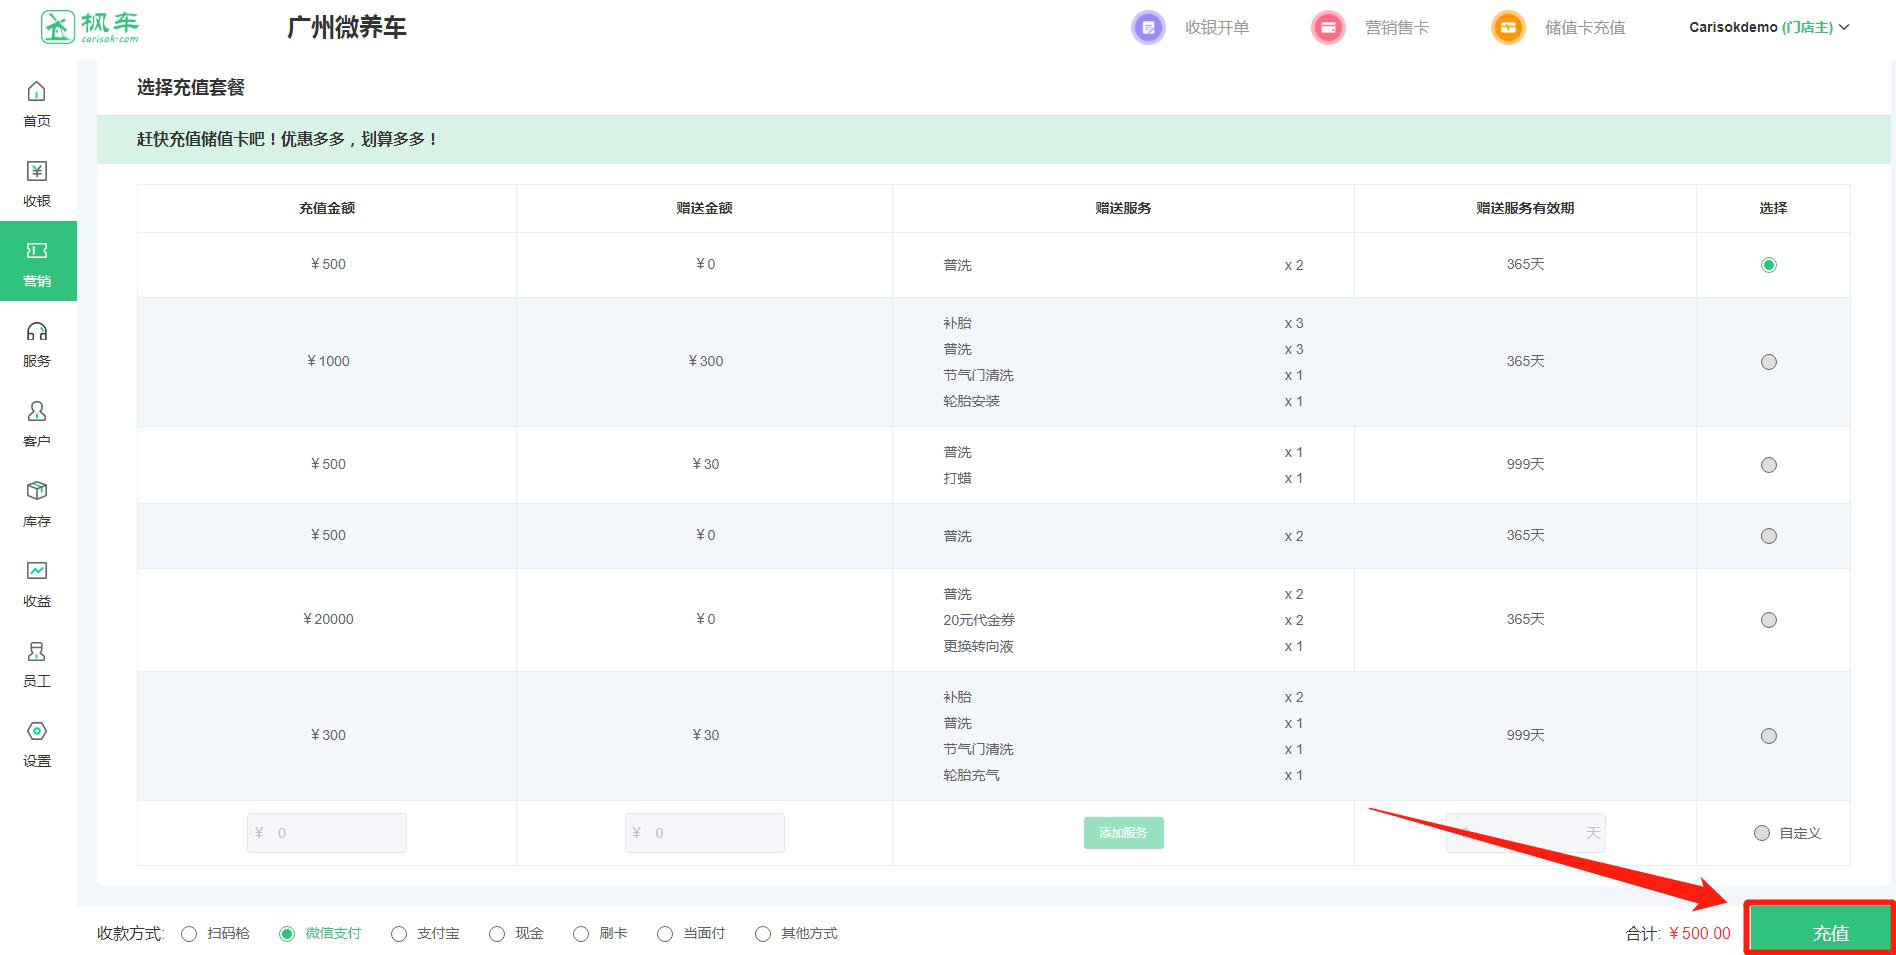The width and height of the screenshot is (1896, 955).
Task: Select the ¥300 package radio button
Action: (x=1769, y=736)
